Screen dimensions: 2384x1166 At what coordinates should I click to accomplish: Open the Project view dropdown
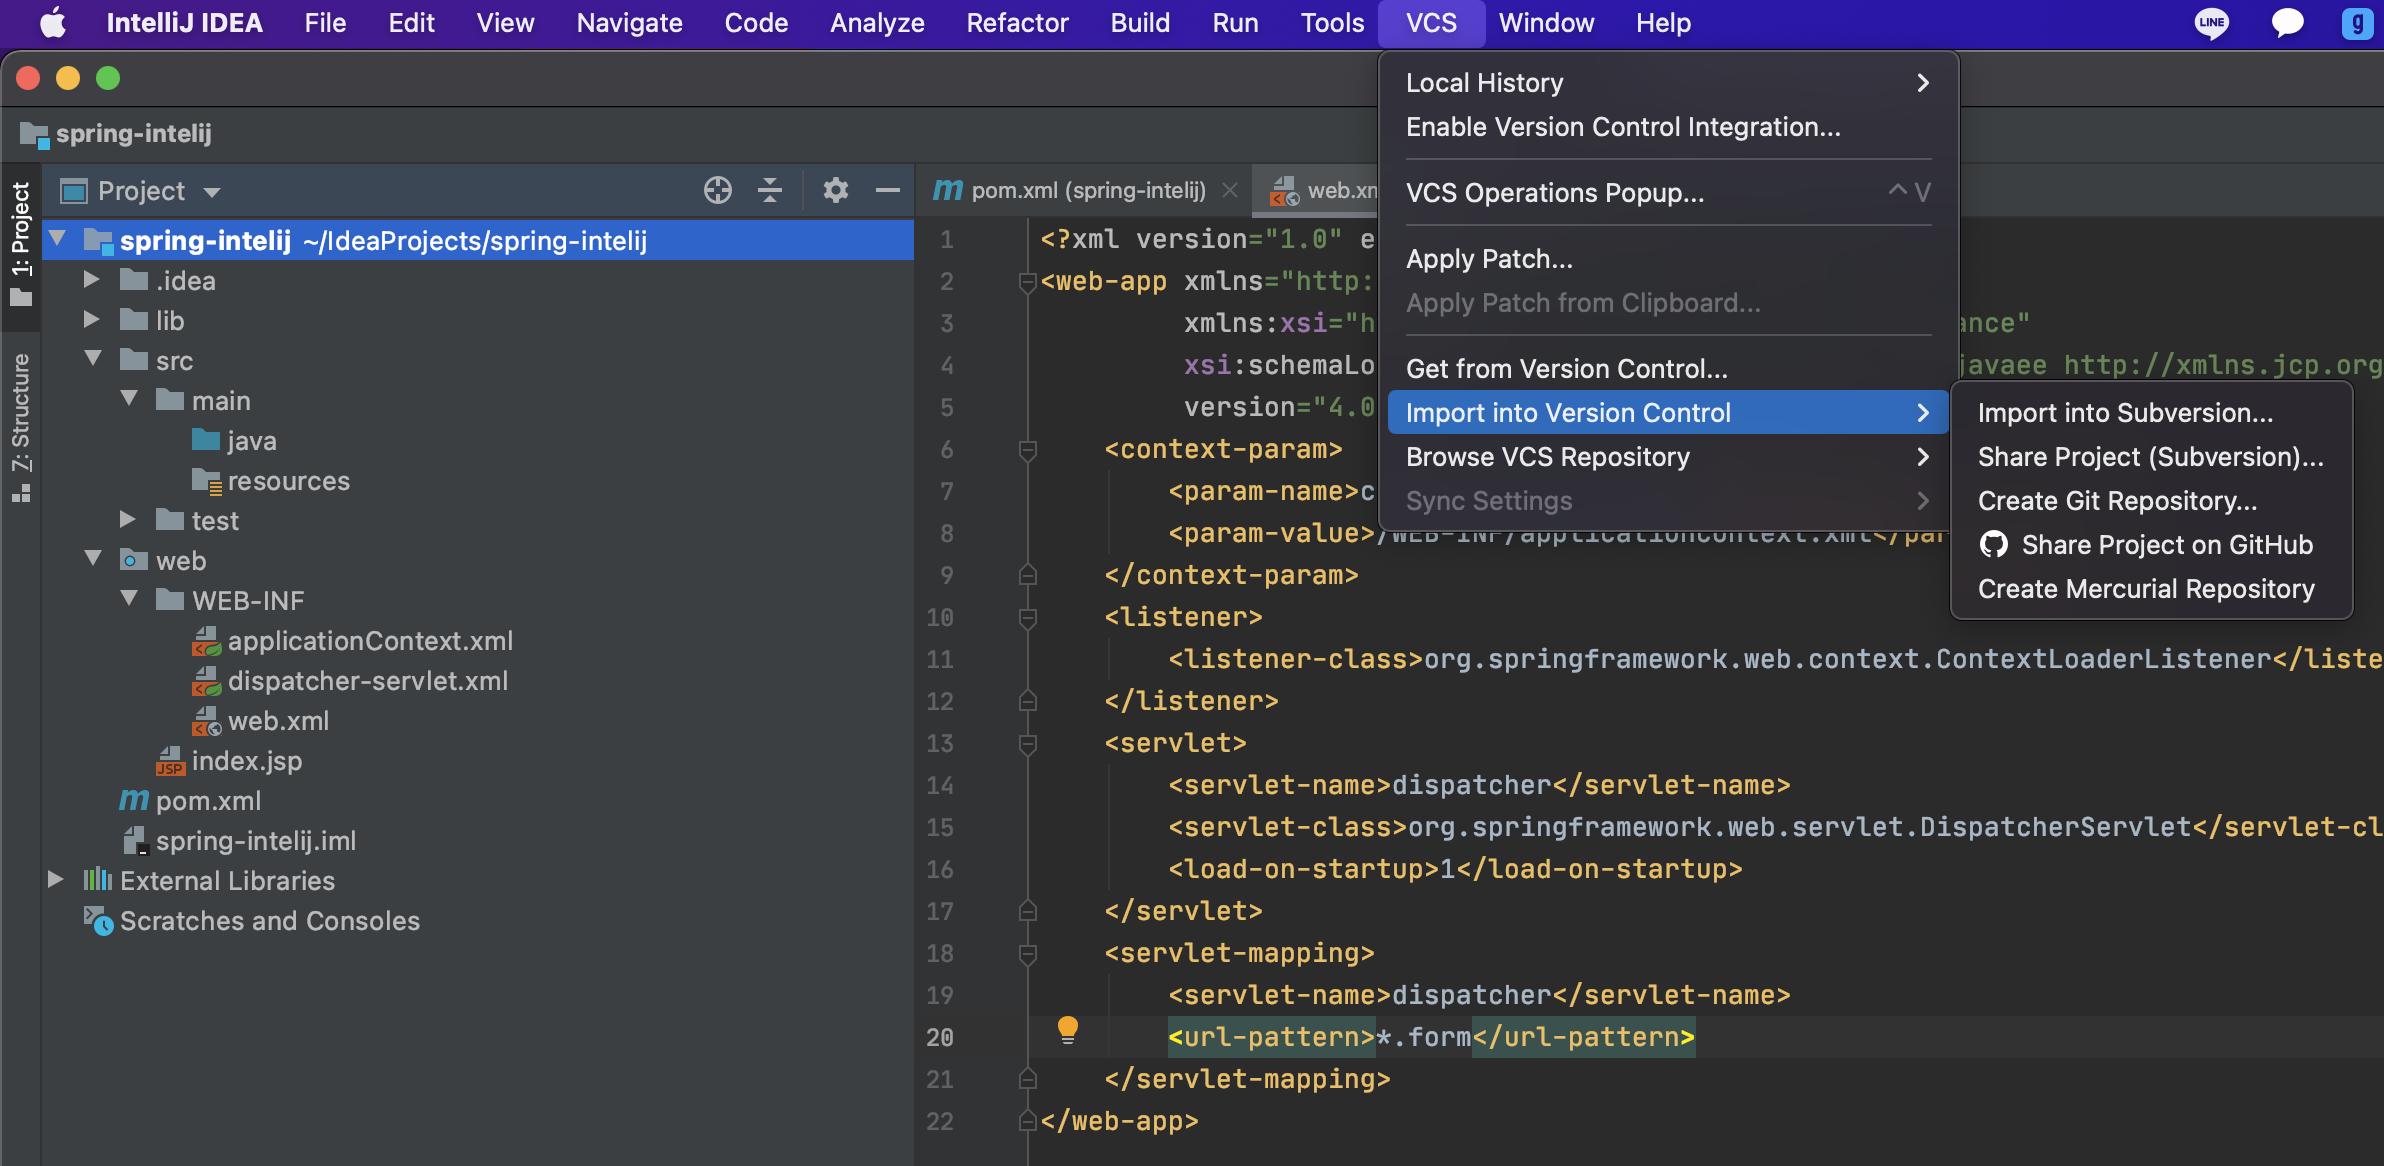[x=212, y=191]
